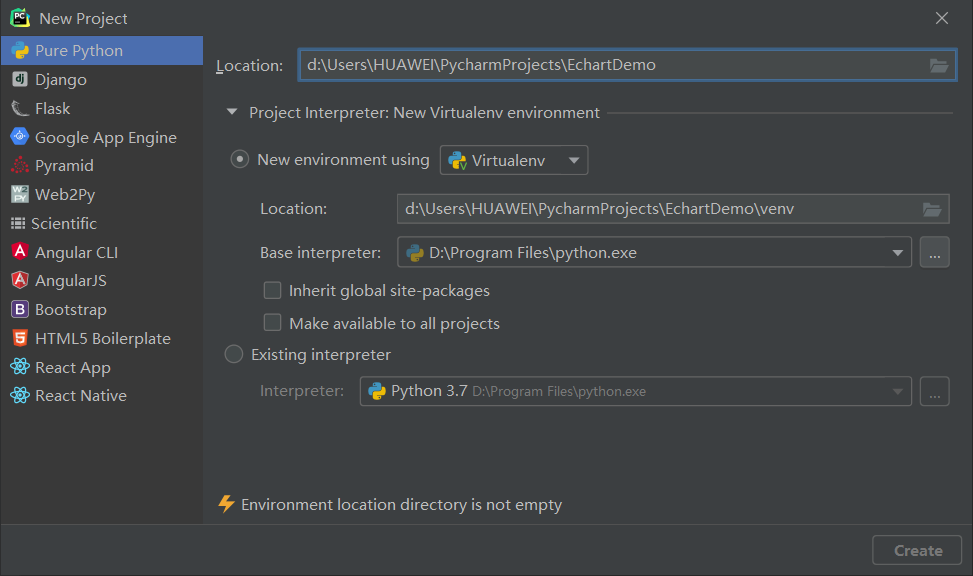Open the Python 3.7 Interpreter dropdown
The height and width of the screenshot is (576, 973).
point(635,391)
